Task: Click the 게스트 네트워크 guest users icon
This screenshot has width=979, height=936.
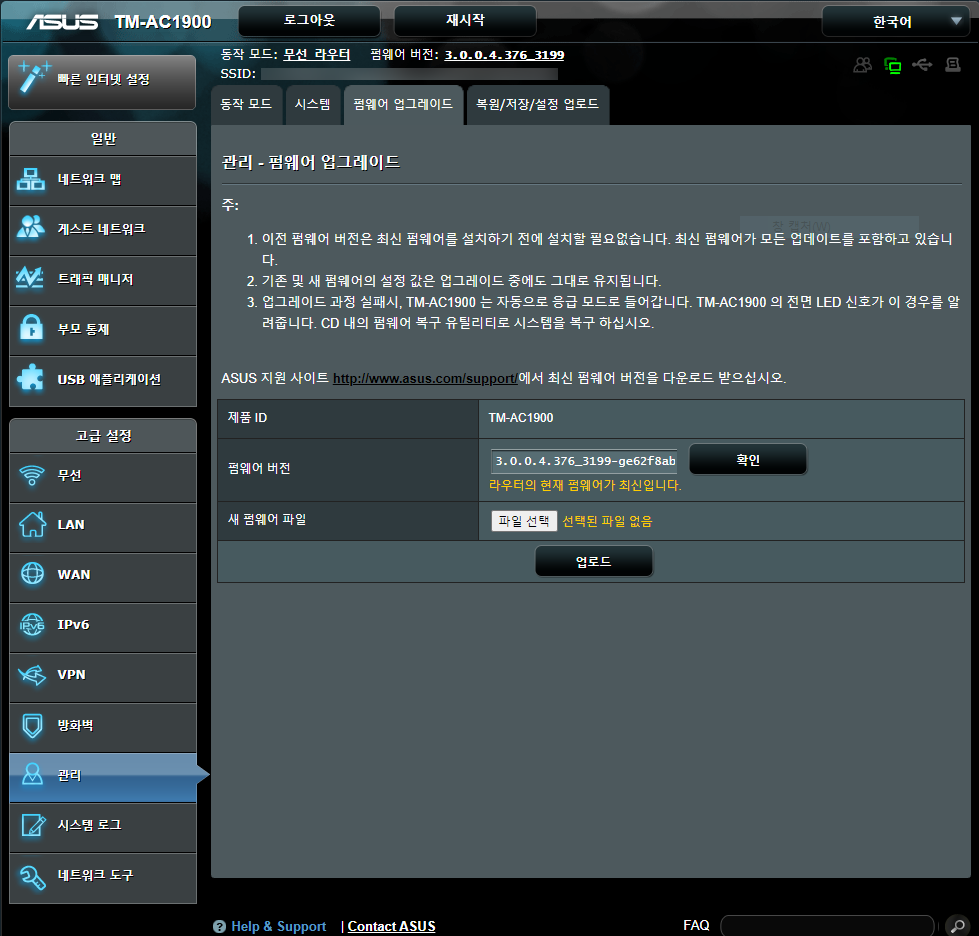Action: point(31,227)
